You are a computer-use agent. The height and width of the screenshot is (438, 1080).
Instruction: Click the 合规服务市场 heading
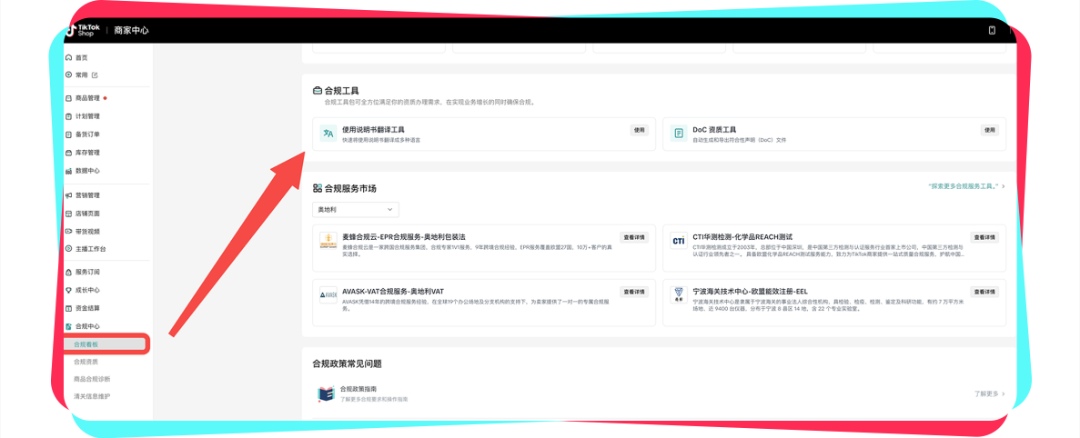tap(350, 188)
